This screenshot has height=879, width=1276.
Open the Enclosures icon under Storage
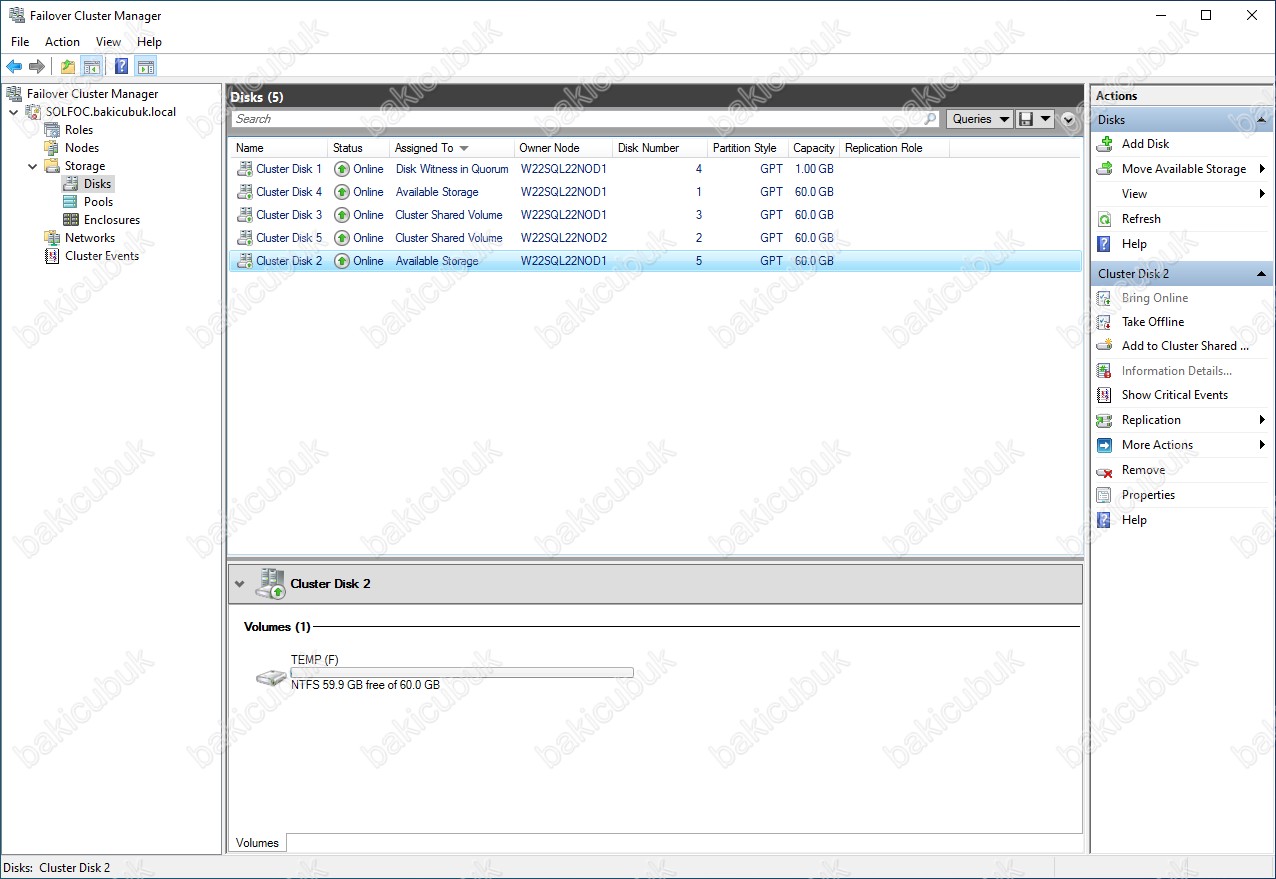70,220
